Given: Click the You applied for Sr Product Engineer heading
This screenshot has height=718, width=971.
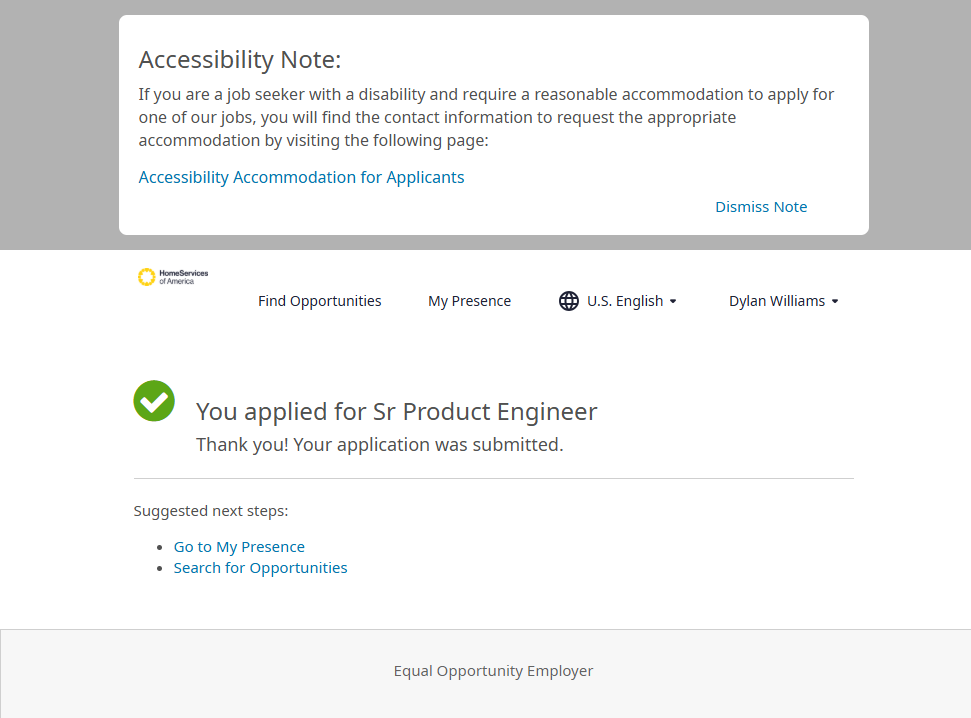Looking at the screenshot, I should coord(396,411).
